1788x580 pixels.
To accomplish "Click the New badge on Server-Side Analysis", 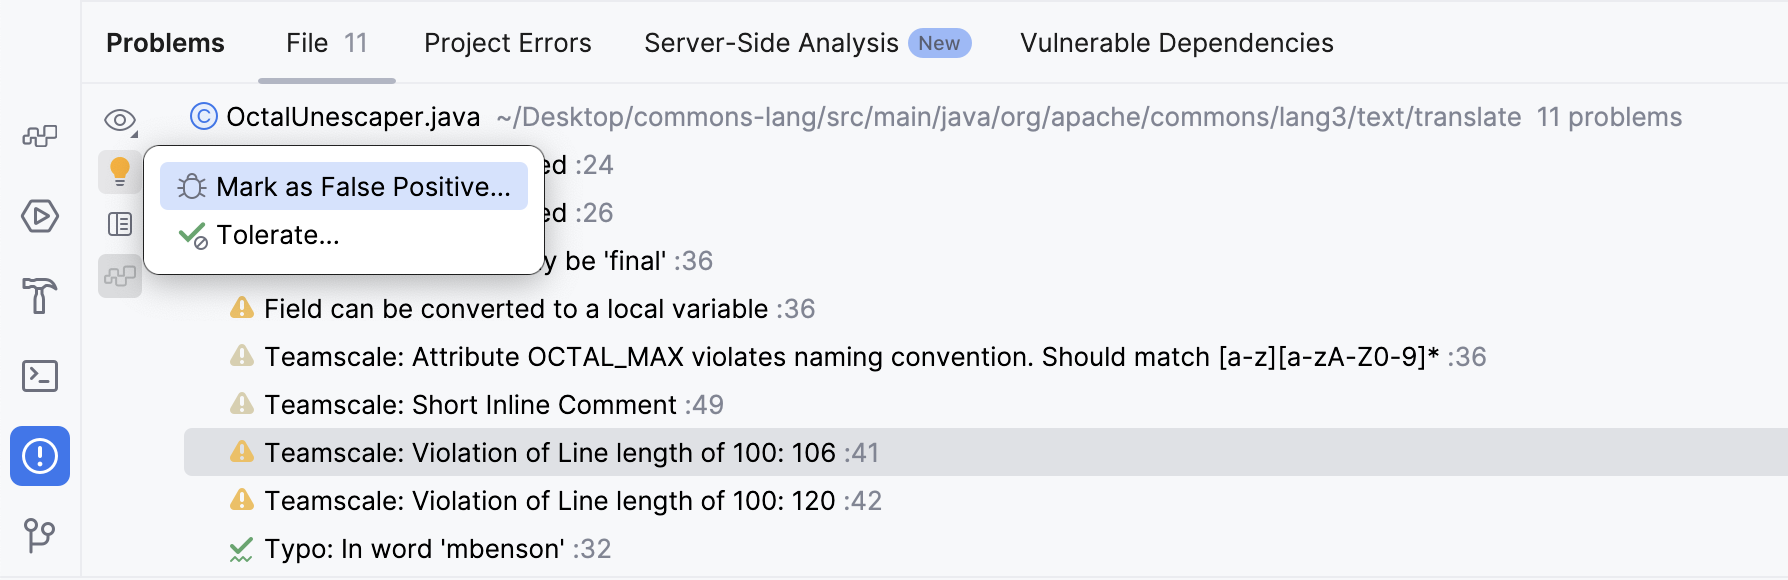I will [938, 43].
